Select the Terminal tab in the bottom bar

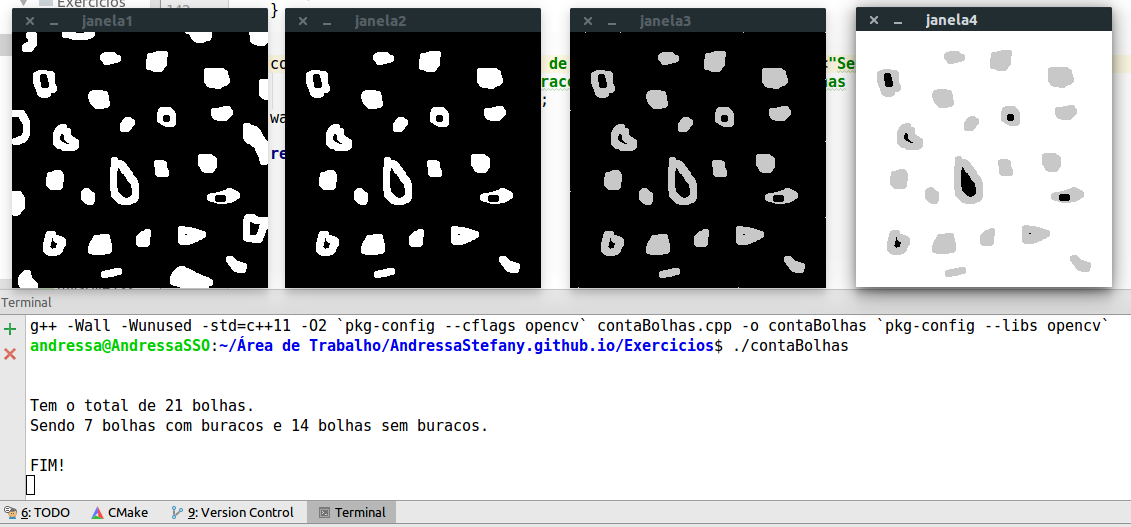pos(351,512)
